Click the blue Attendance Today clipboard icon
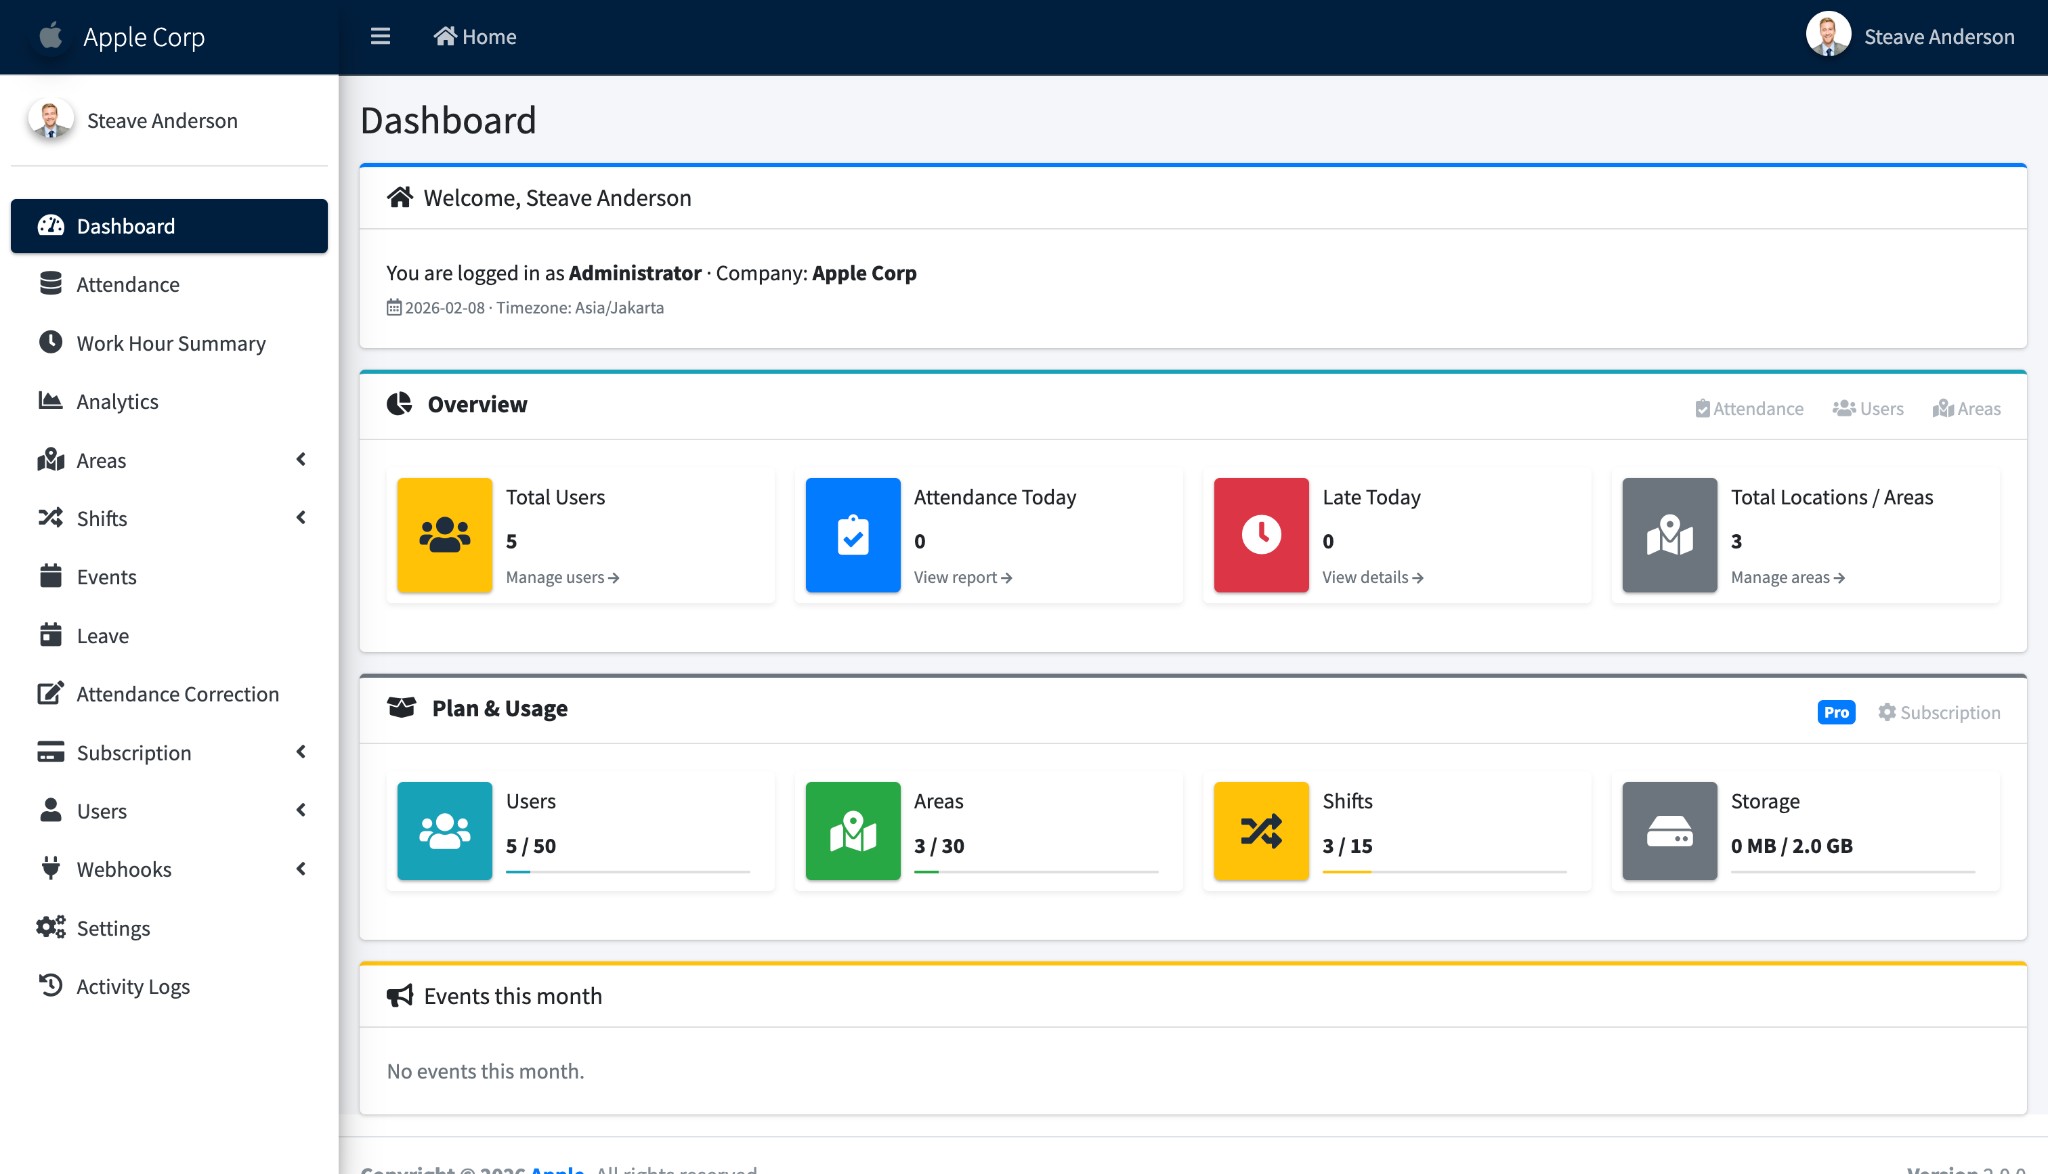 (x=852, y=535)
